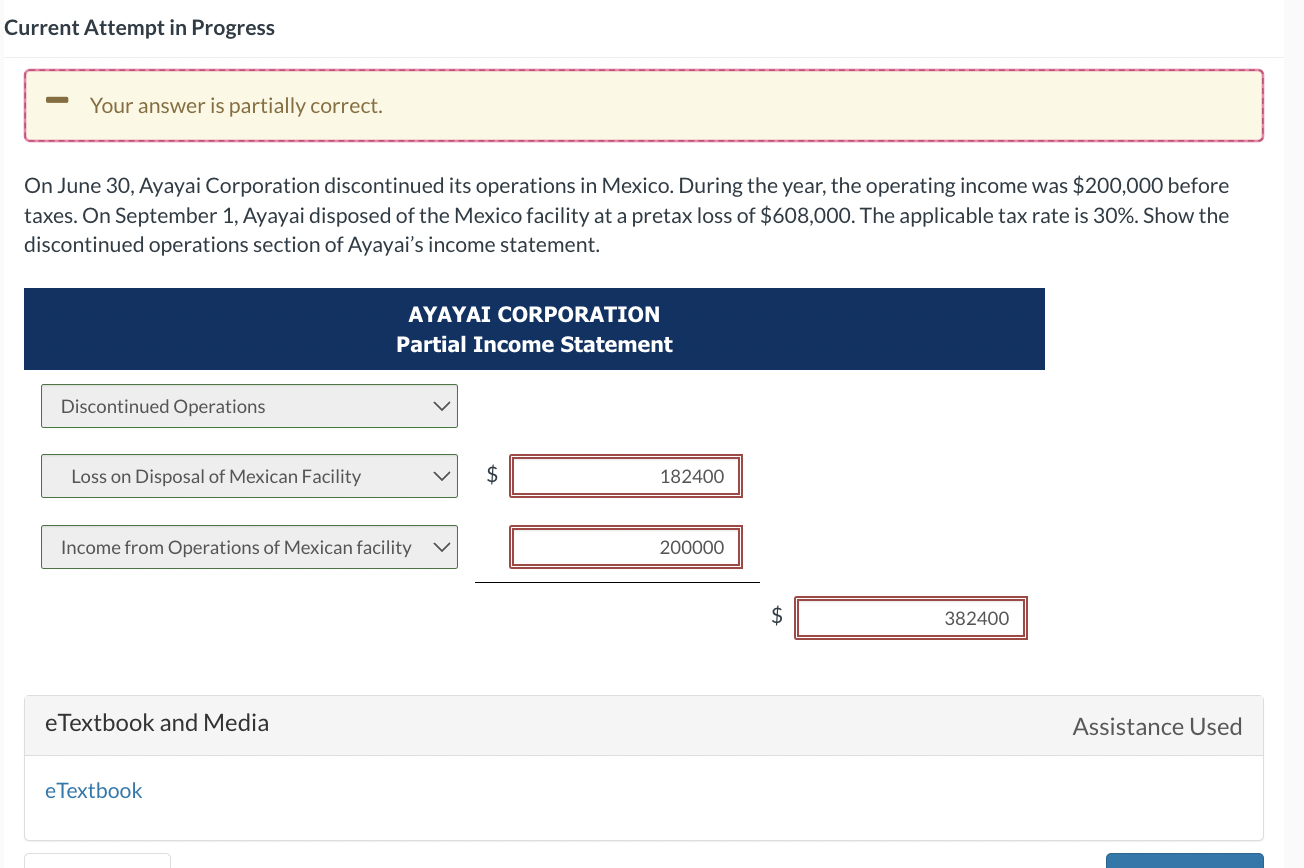Image resolution: width=1304 pixels, height=868 pixels.
Task: Click the Current Attempt in Progress heading
Action: (x=139, y=27)
